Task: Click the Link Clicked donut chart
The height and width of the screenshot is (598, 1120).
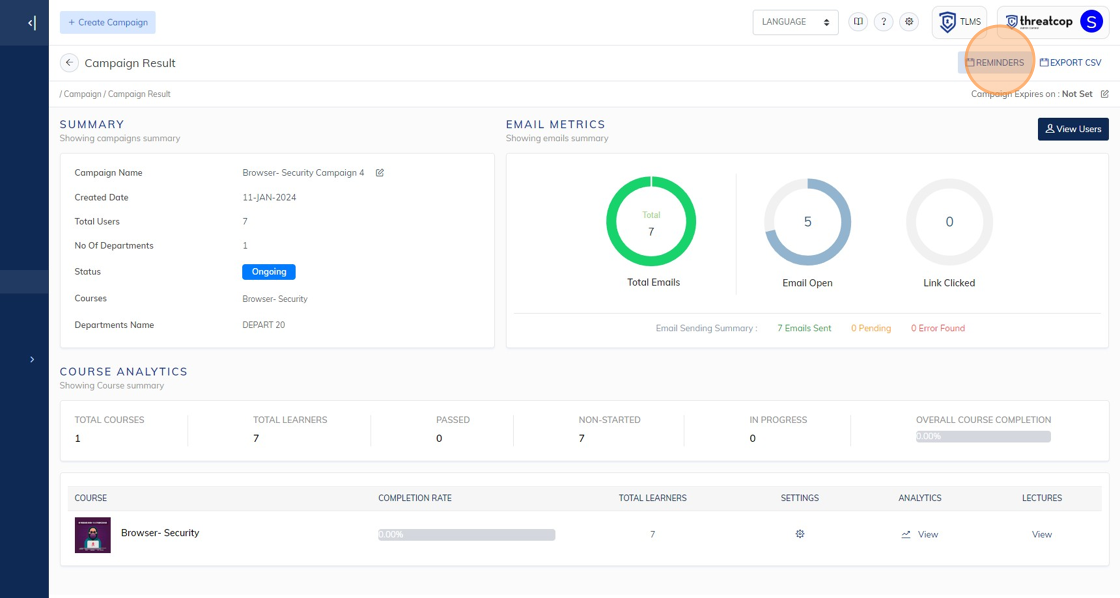Action: click(949, 222)
